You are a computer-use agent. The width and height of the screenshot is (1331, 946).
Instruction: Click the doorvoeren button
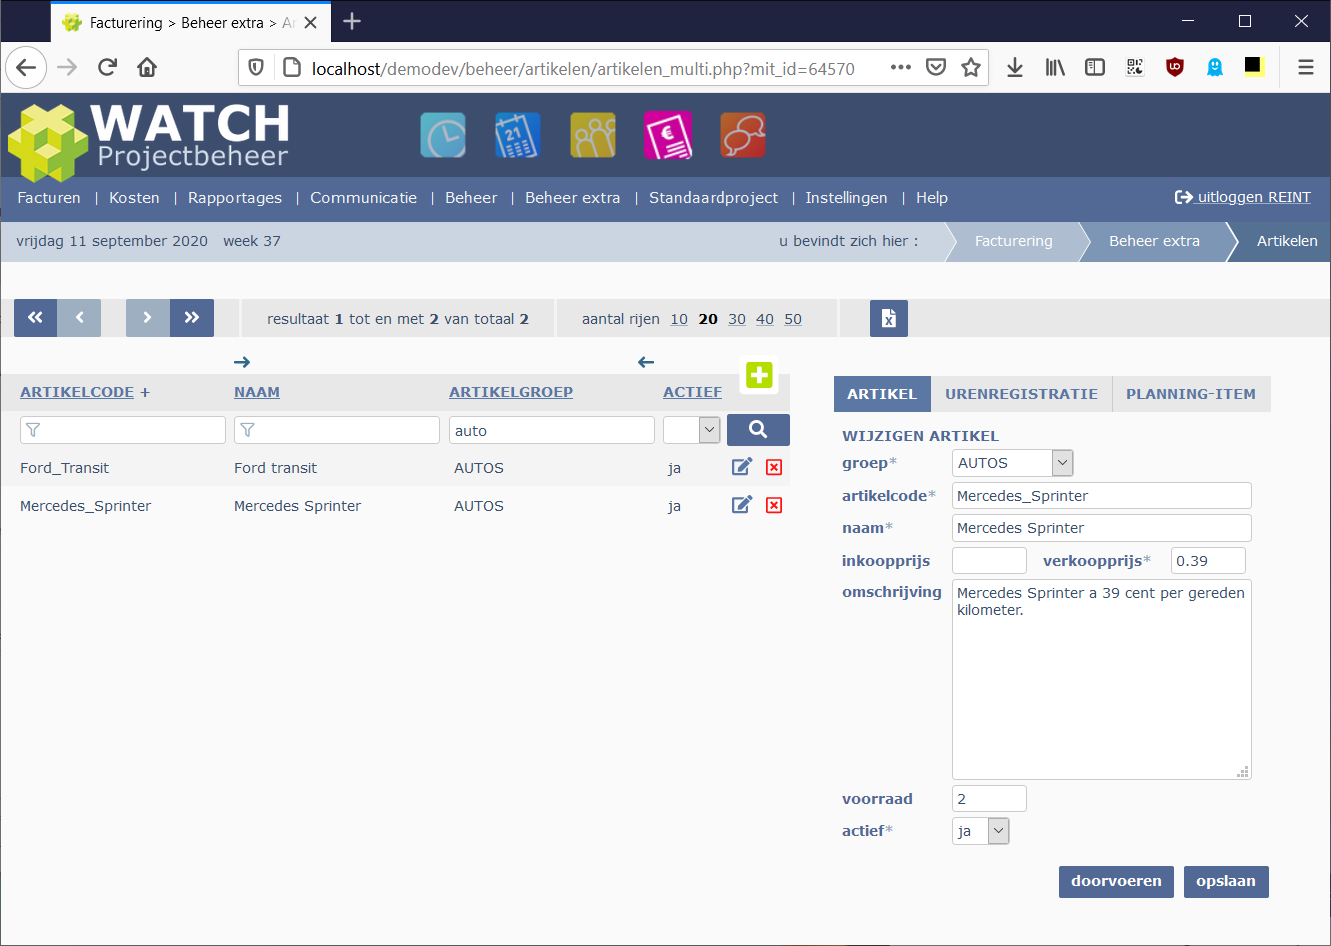click(x=1116, y=881)
